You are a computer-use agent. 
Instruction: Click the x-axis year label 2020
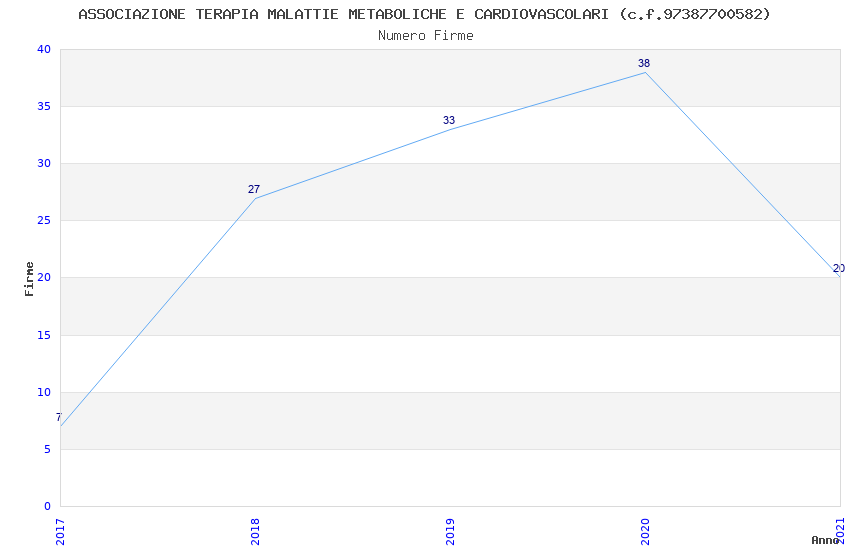[x=645, y=532]
